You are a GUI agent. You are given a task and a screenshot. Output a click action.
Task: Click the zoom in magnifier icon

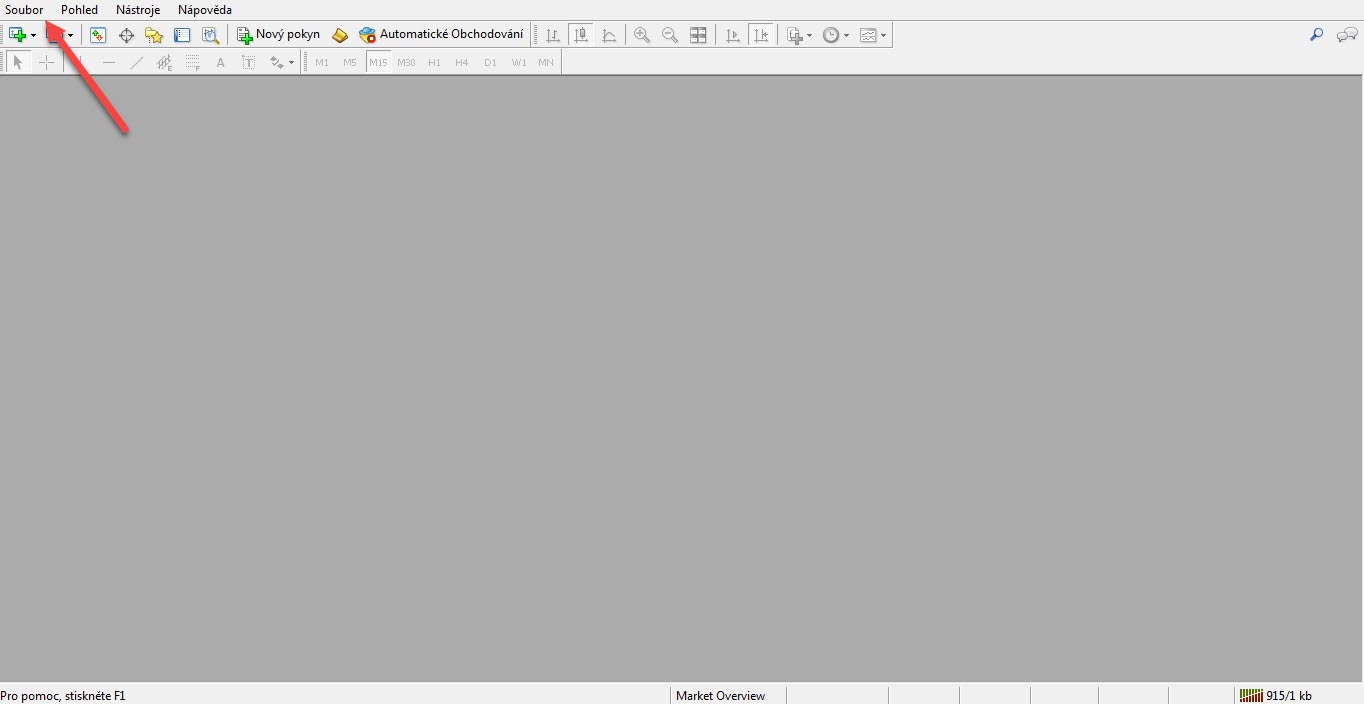coord(642,35)
